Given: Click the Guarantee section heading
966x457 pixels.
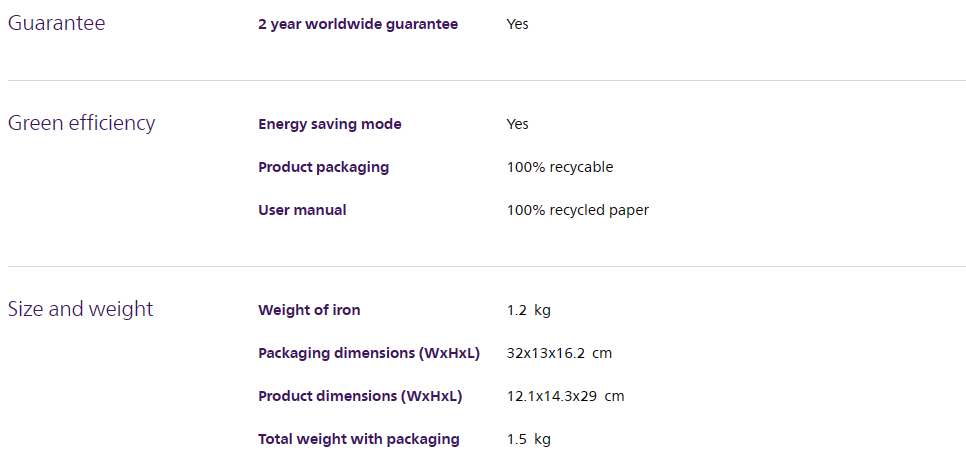Looking at the screenshot, I should pyautogui.click(x=56, y=23).
